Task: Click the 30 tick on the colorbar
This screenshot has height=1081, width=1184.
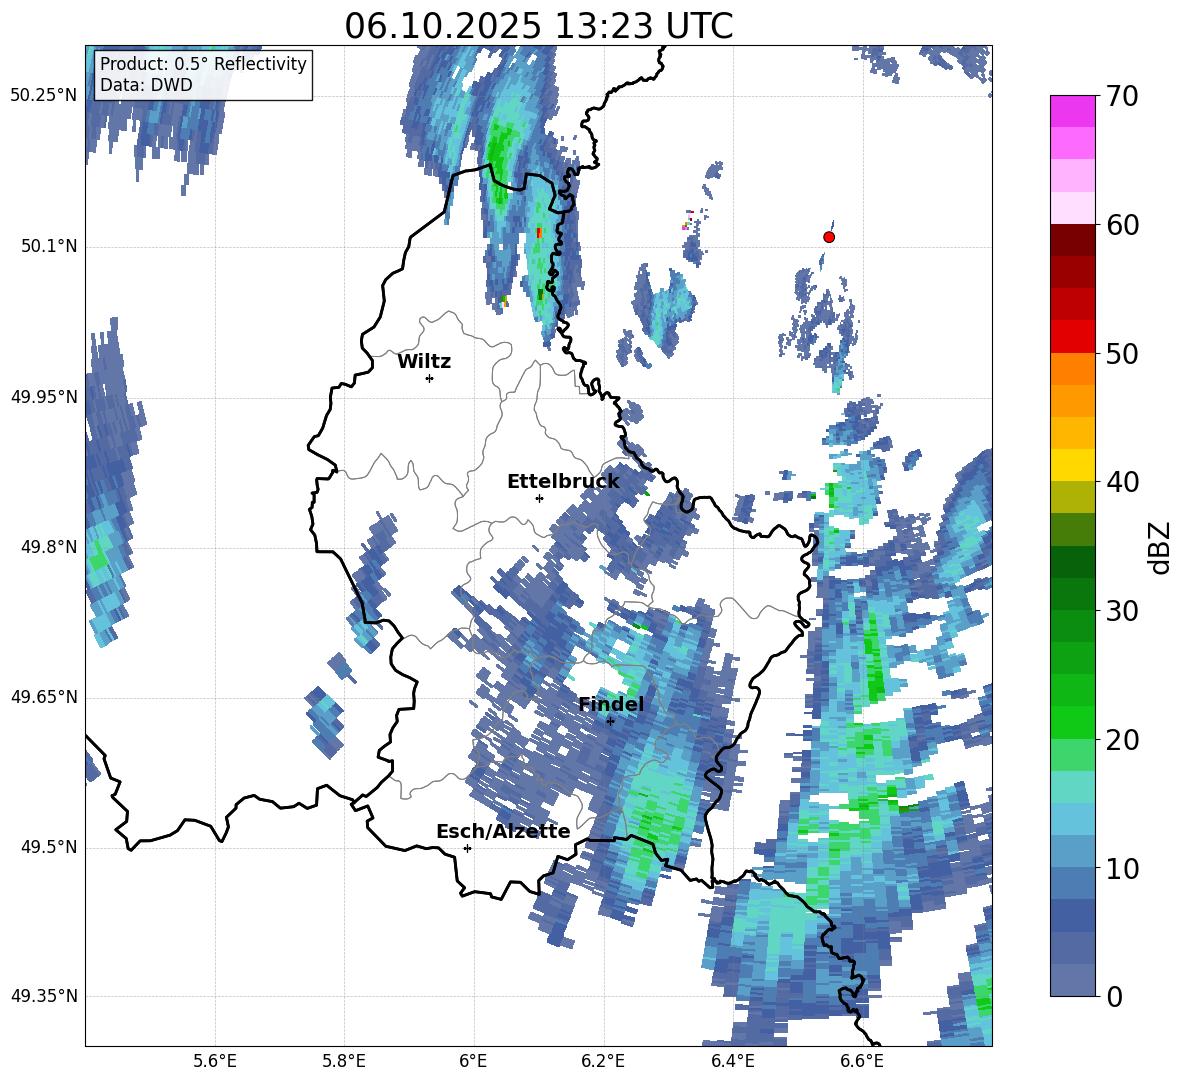Action: click(1122, 610)
